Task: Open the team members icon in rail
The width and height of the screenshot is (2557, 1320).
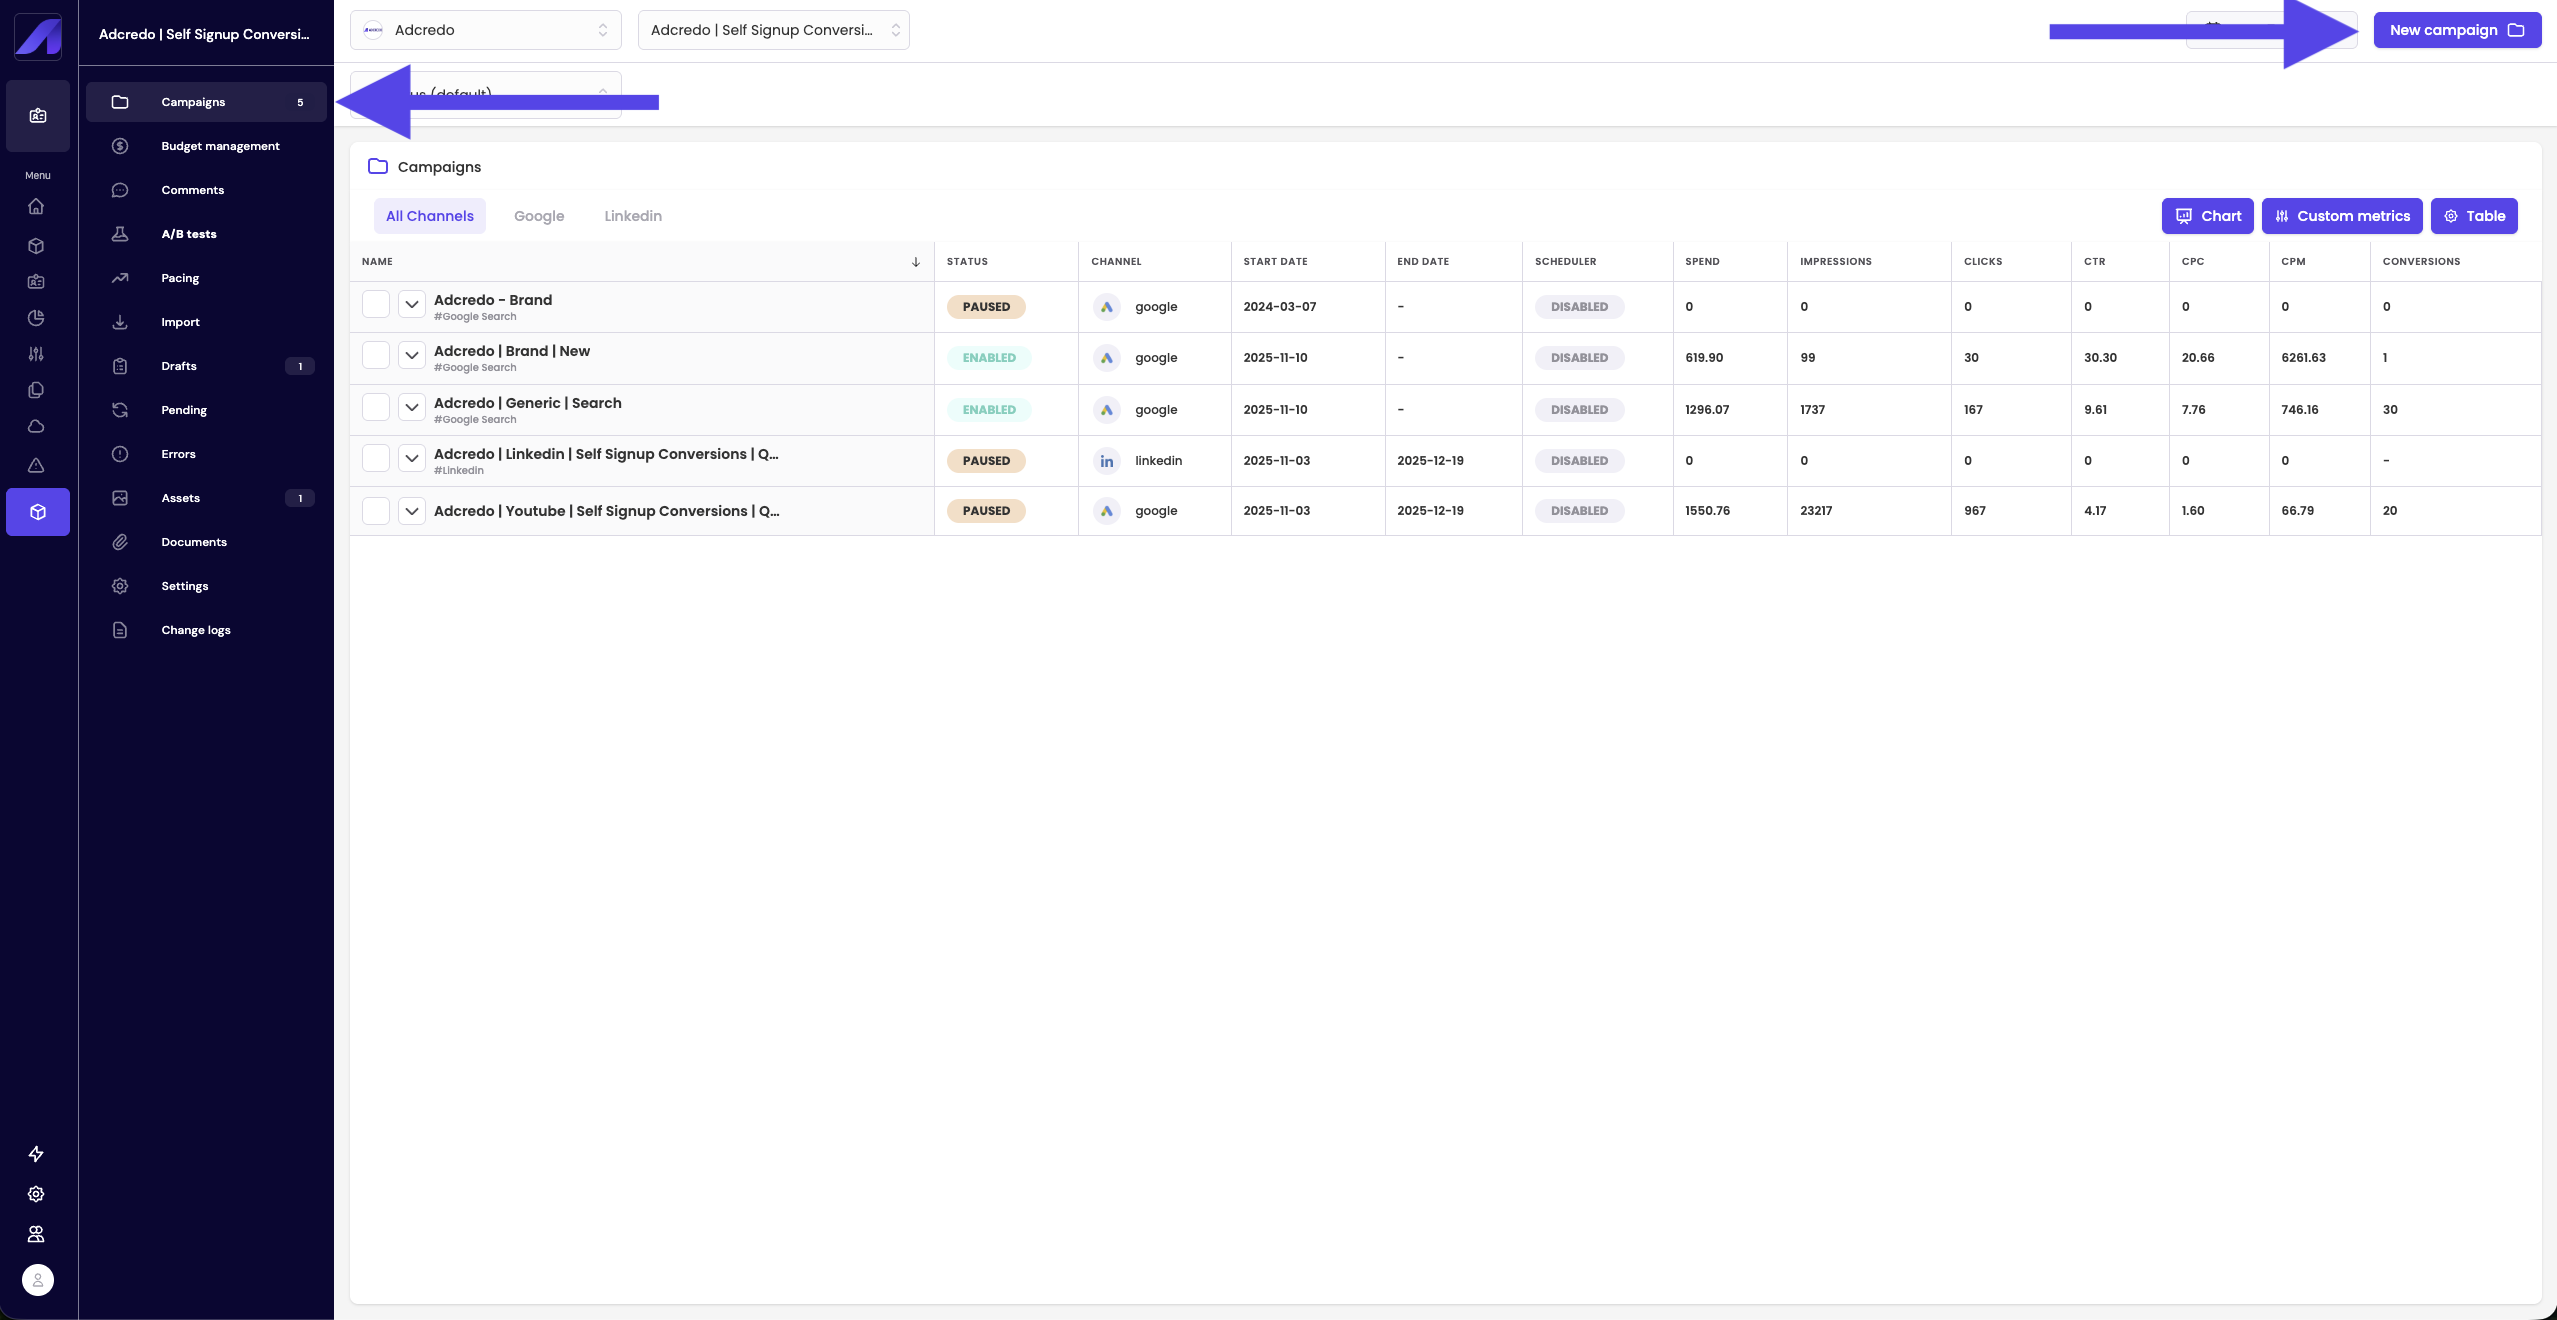Action: pos(36,1234)
